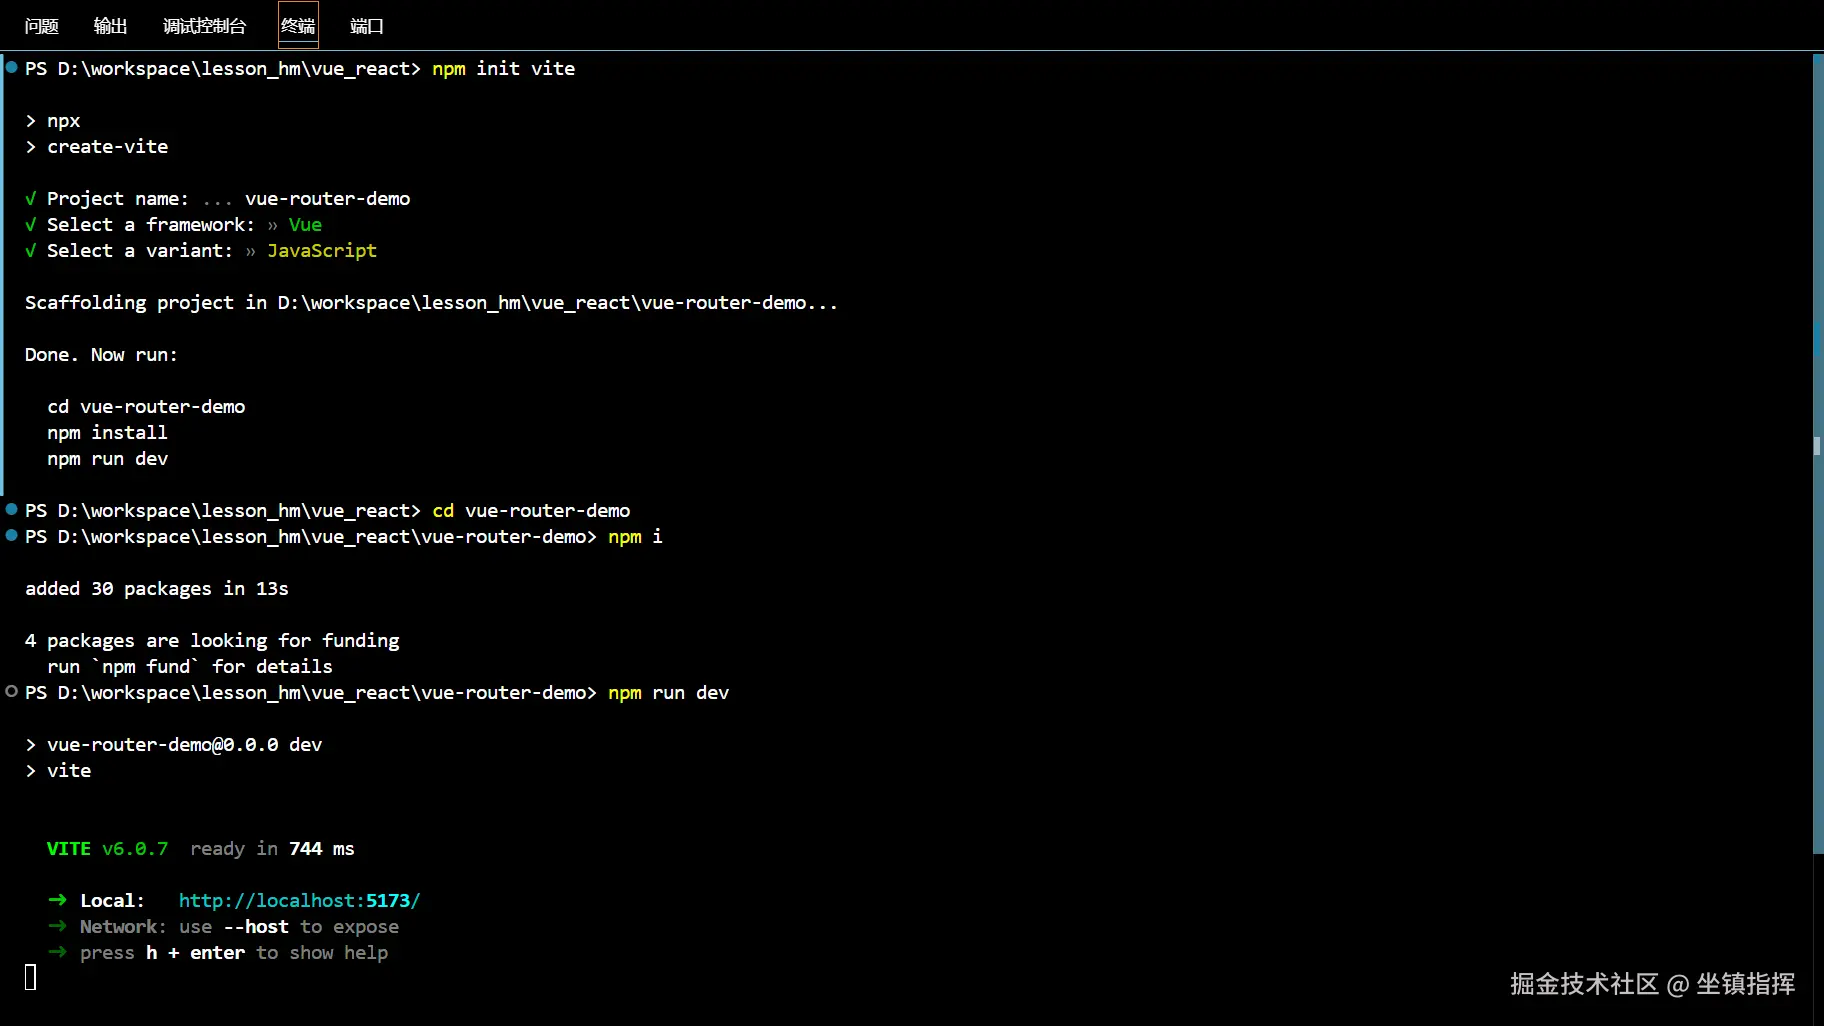Viewport: 1824px width, 1026px height.
Task: Click hollow circle marker beside npm run dev
Action: (12, 692)
